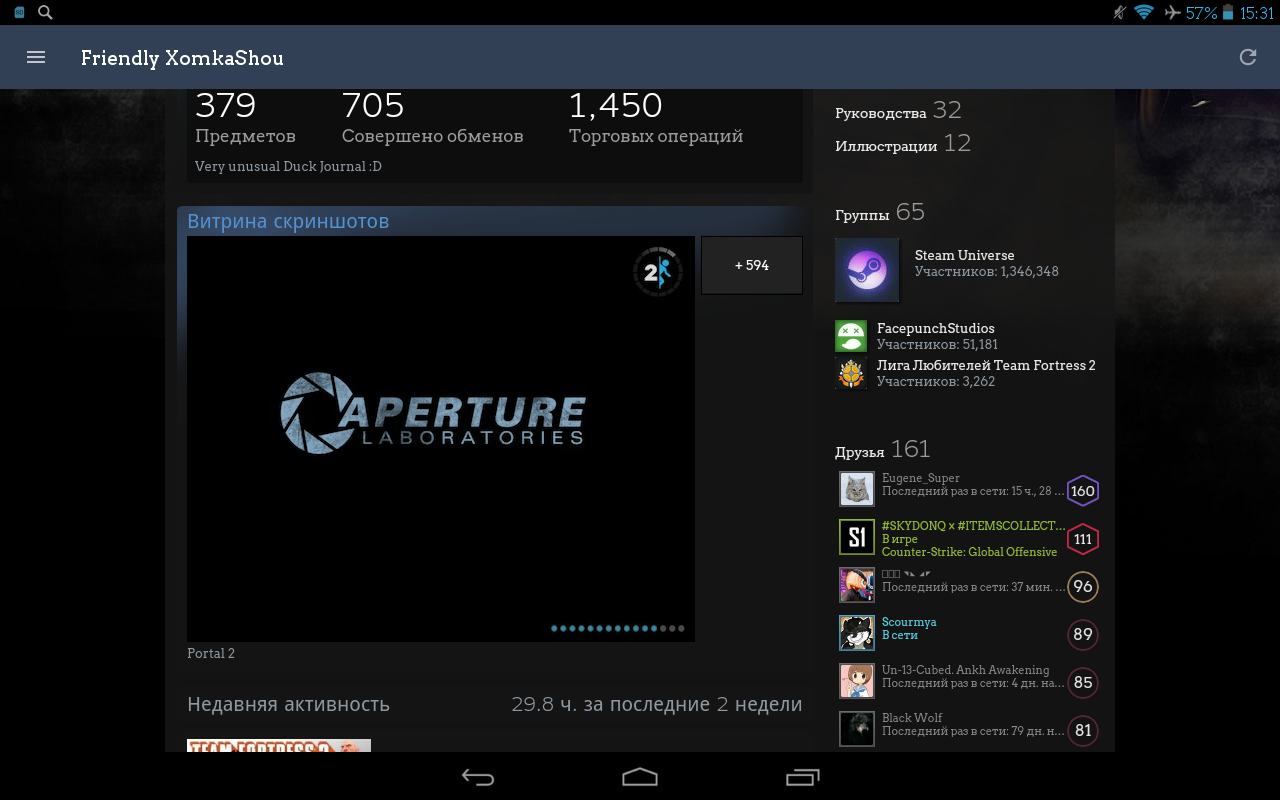The image size is (1280, 800).
Task: Tap the notification icon in status bar
Action: coord(19,12)
